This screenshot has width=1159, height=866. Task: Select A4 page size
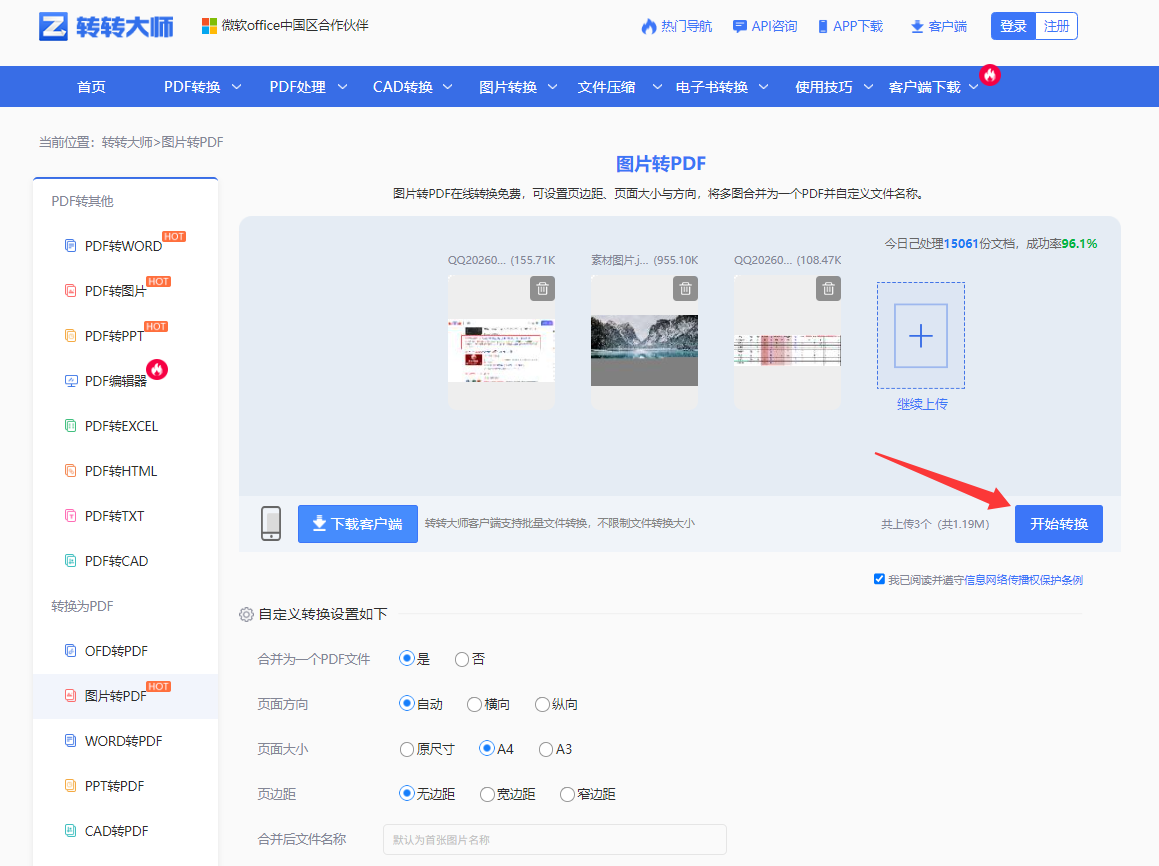486,749
